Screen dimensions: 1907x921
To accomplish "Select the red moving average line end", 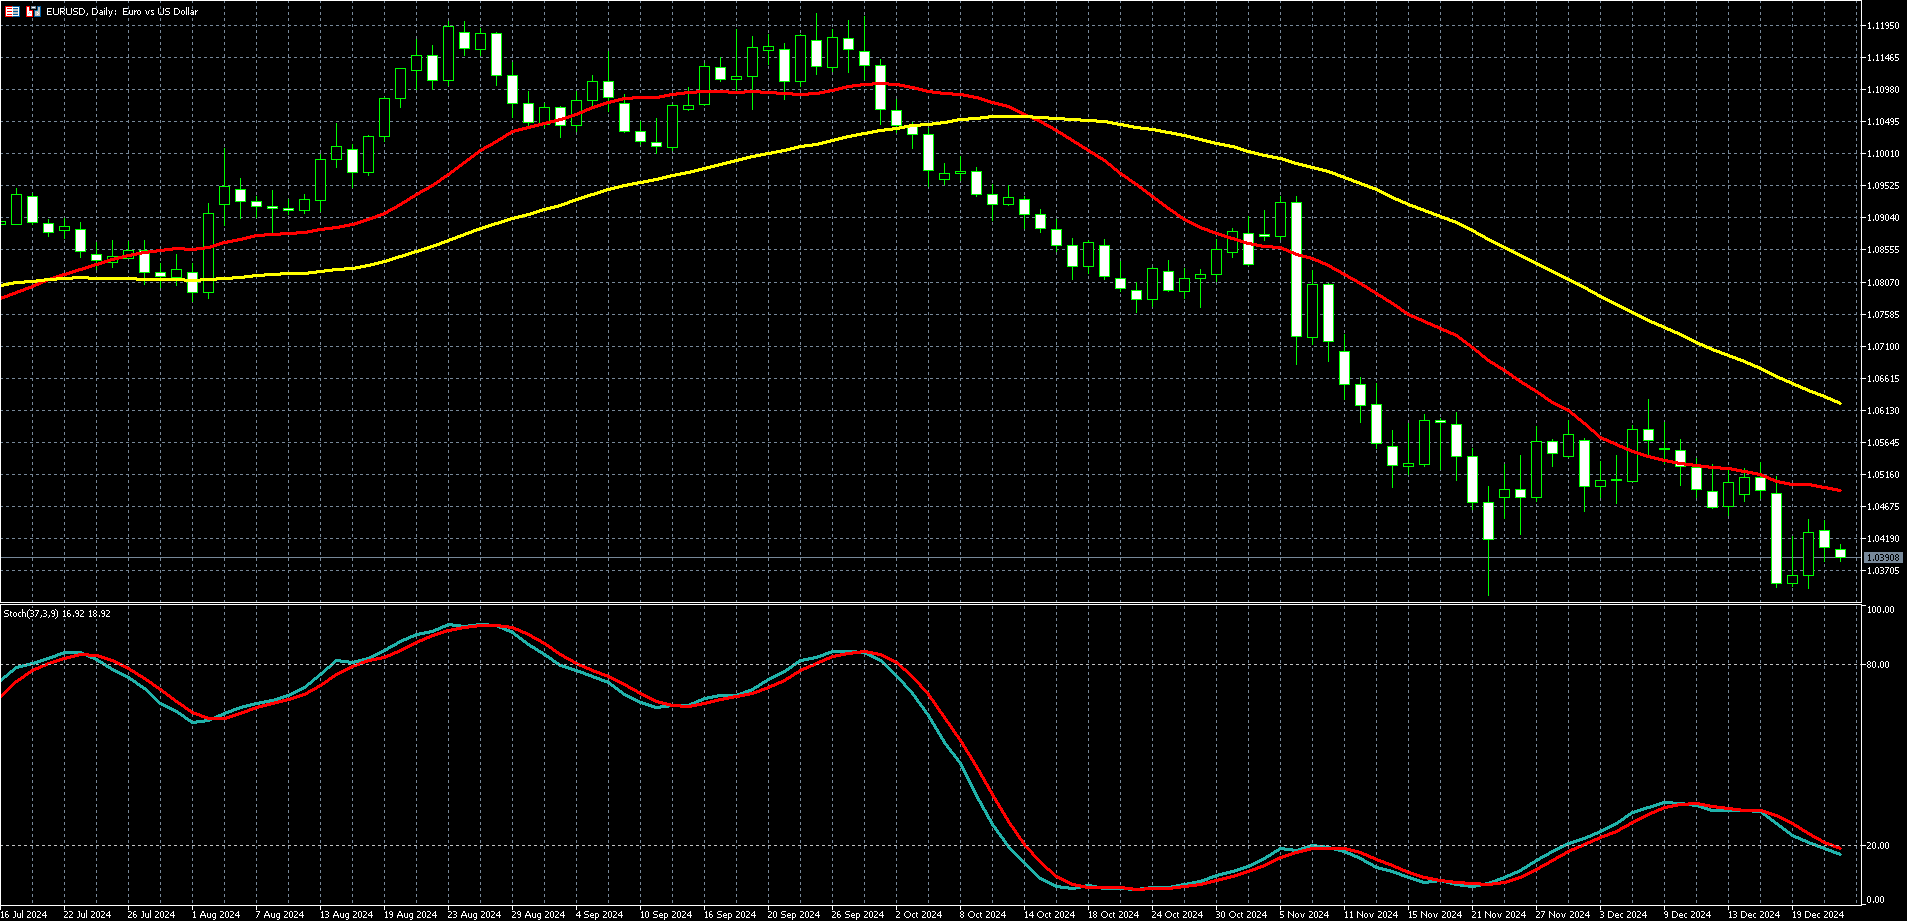I will [1838, 490].
